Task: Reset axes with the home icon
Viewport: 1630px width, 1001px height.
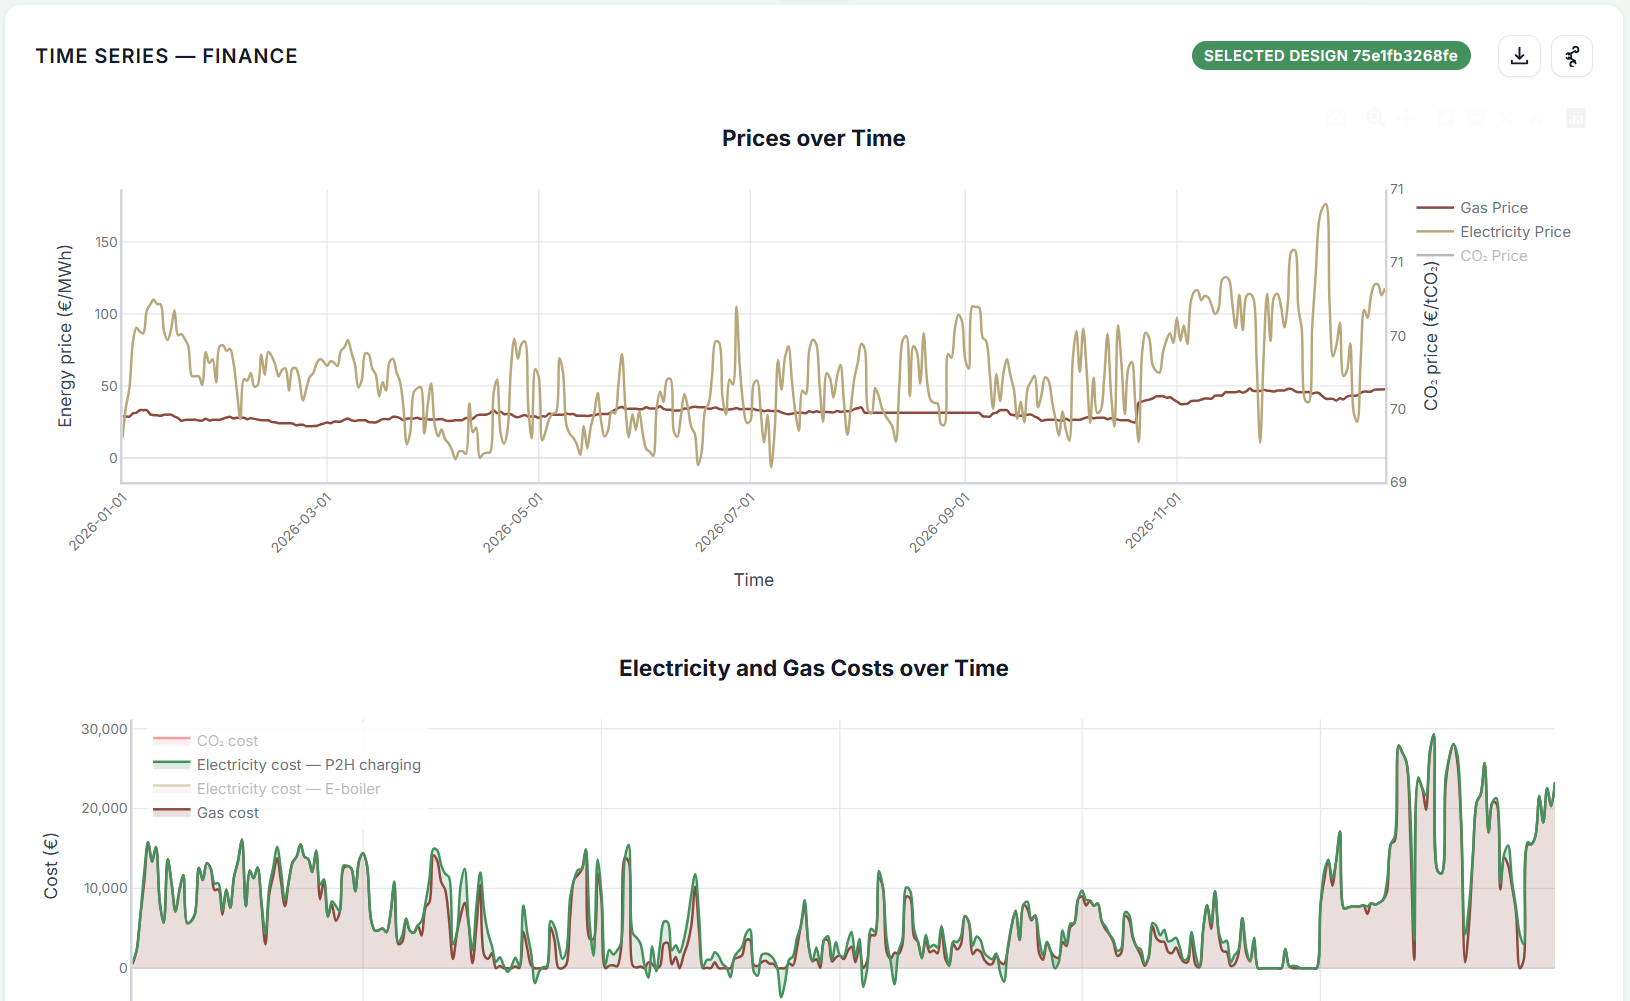Action: (x=1536, y=118)
